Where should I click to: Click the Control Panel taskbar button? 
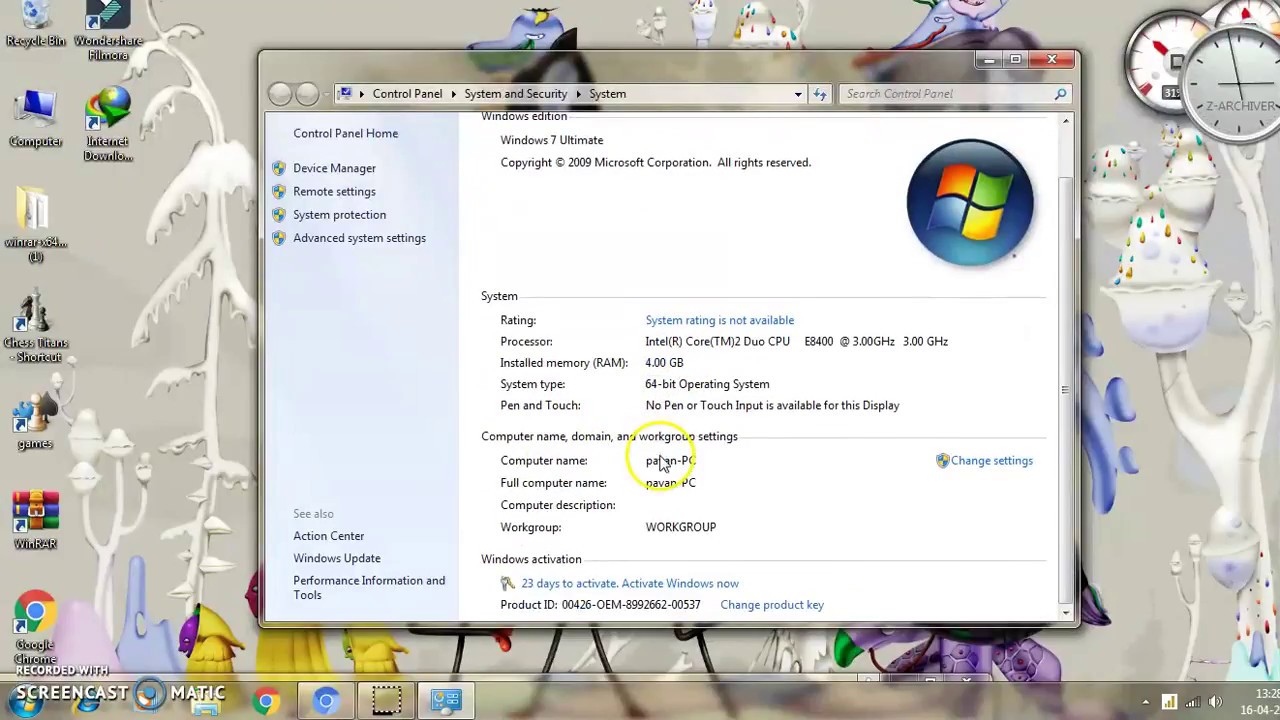(x=446, y=701)
